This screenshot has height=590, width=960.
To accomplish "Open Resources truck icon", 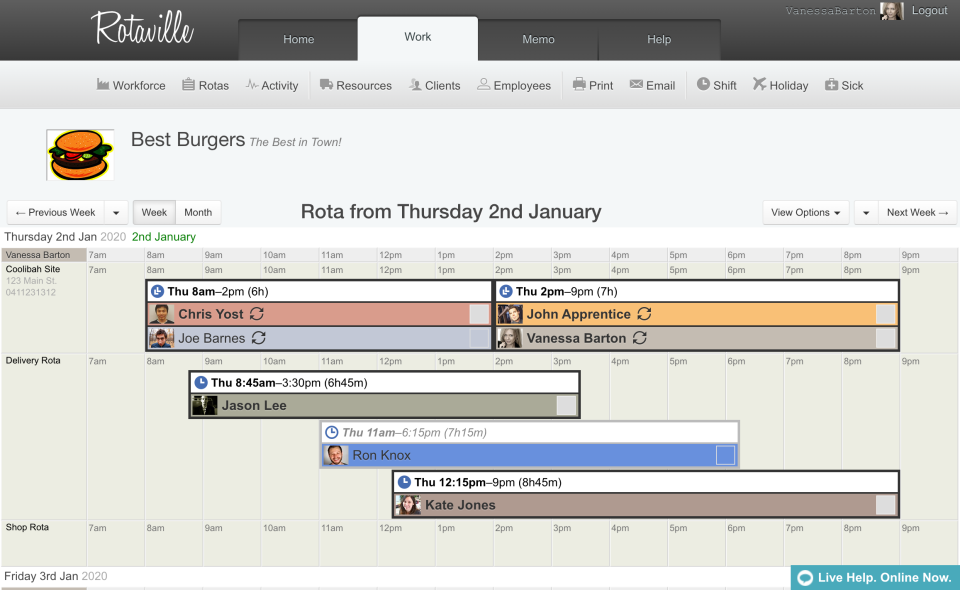I will tap(326, 85).
